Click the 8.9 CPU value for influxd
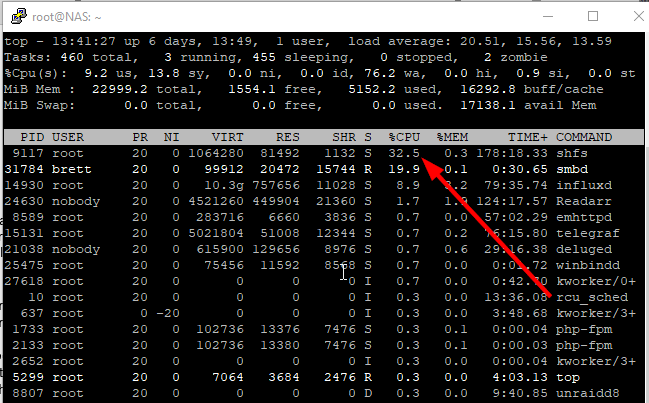649x403 pixels. (x=408, y=185)
